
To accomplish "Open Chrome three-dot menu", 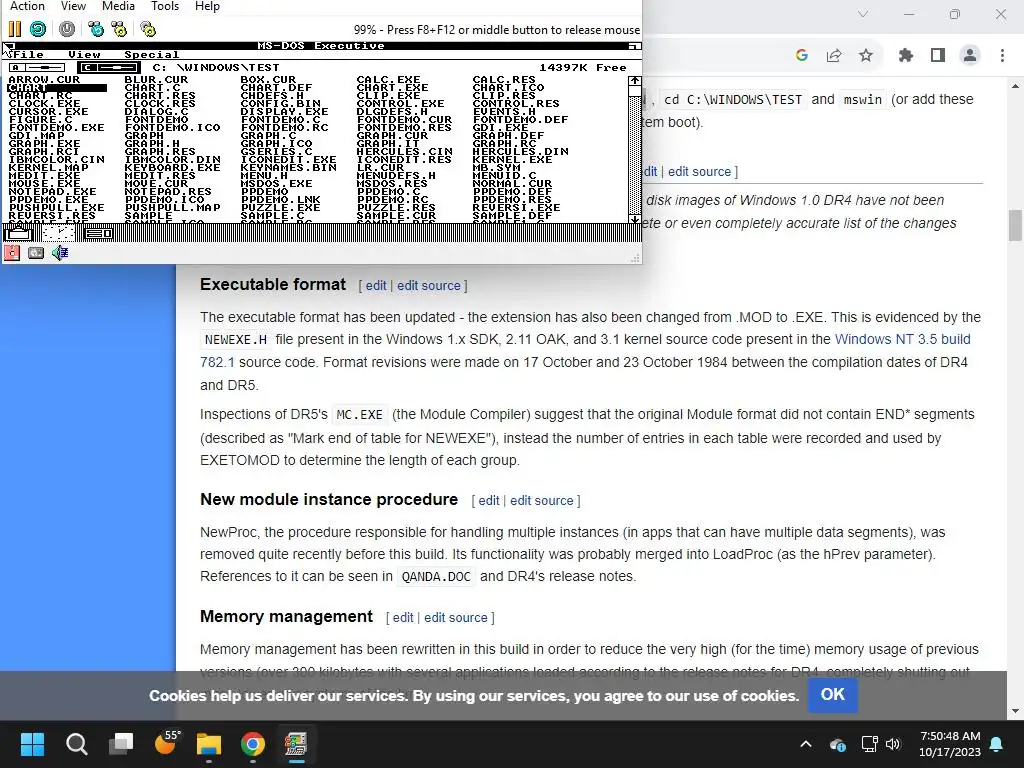I will [1002, 56].
